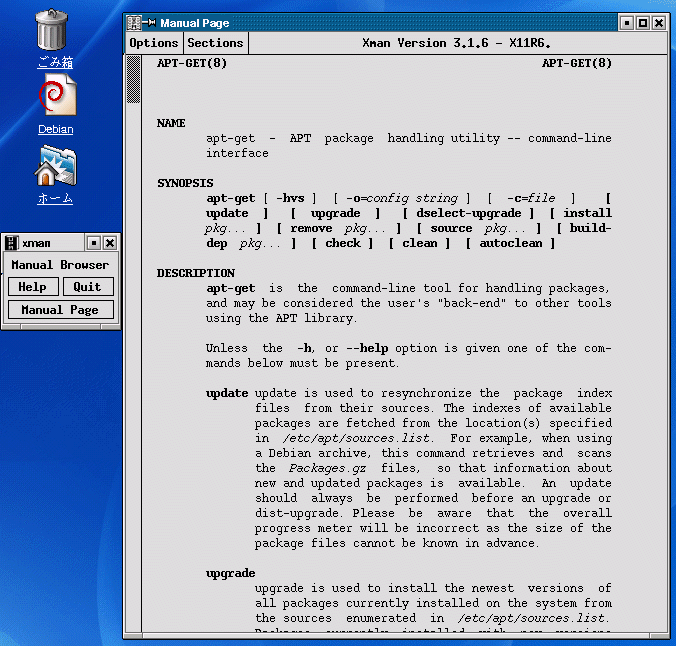Click the bold update command heading
The width and height of the screenshot is (676, 646).
point(227,393)
